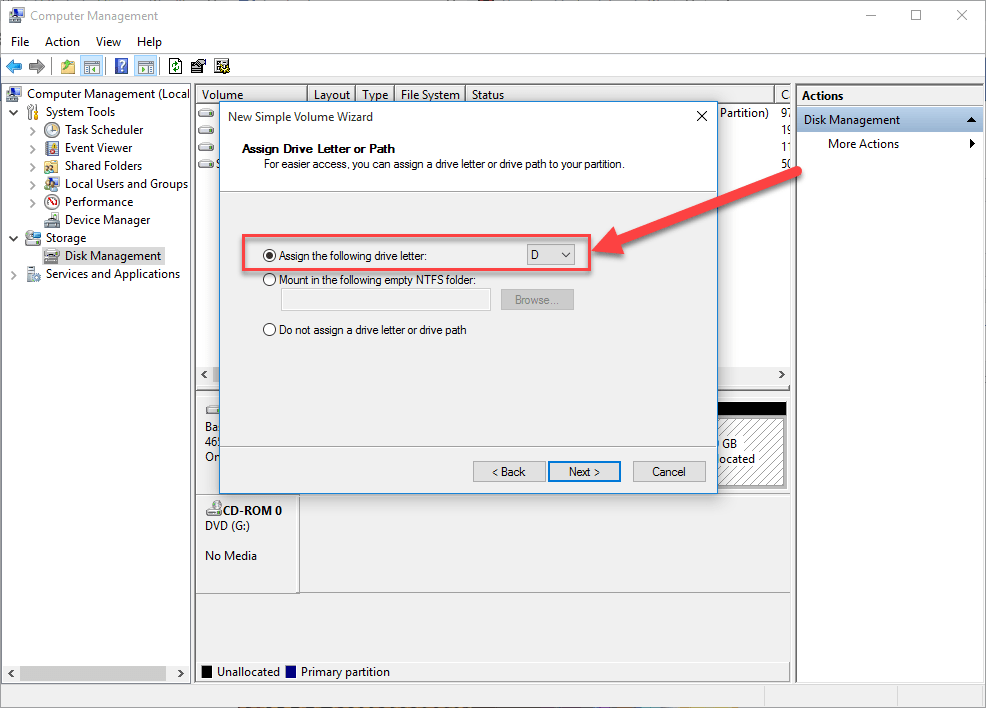
Task: Collapse the System Tools tree node
Action: [x=14, y=112]
